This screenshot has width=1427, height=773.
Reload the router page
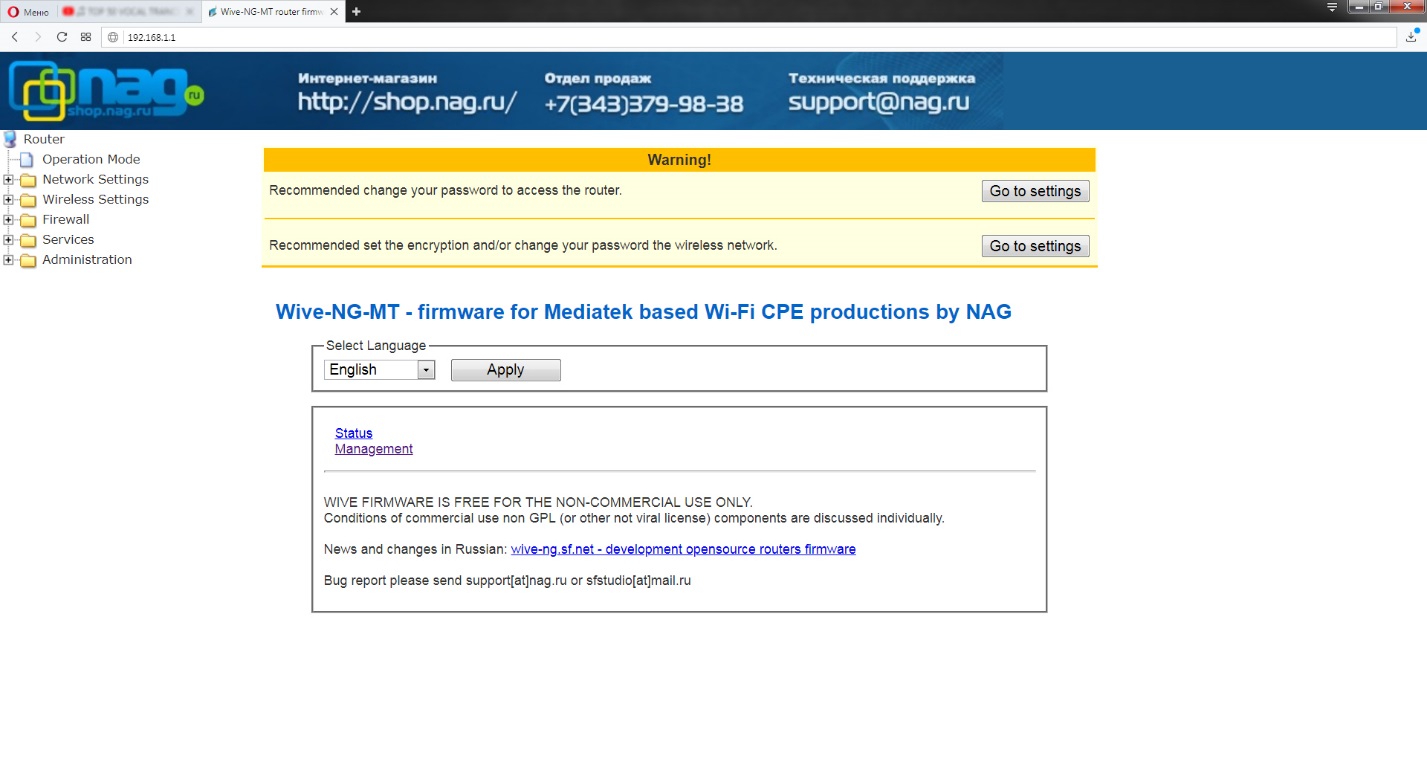(x=62, y=37)
